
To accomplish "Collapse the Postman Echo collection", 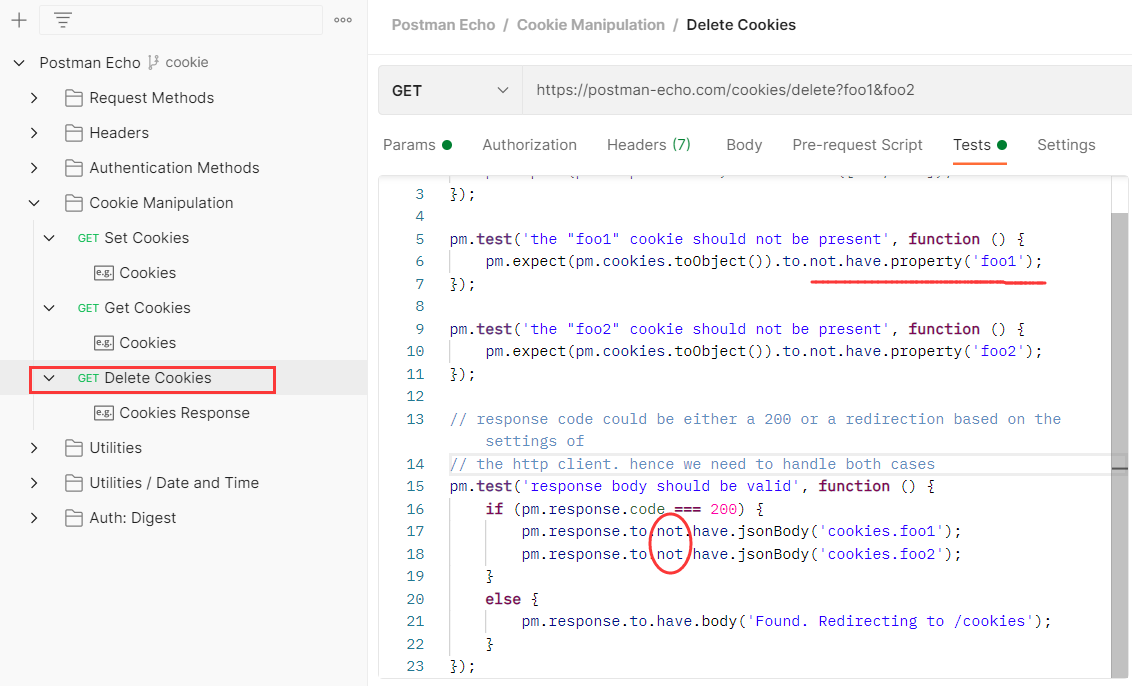I will point(18,63).
